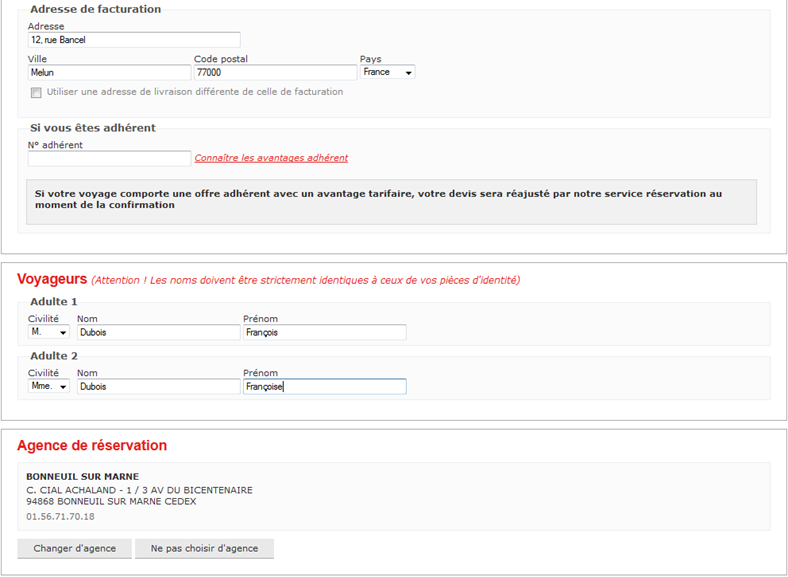788x577 pixels.
Task: Select the Code postal field showing 77000
Action: click(x=275, y=73)
